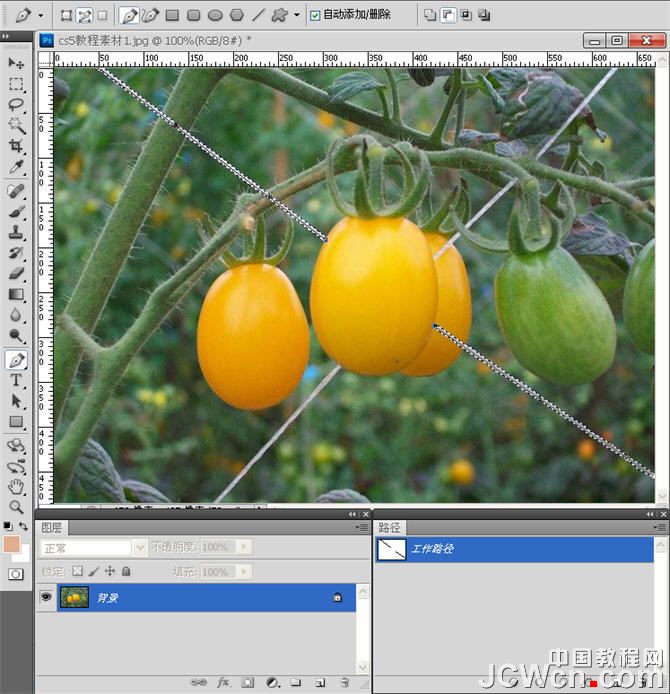Image resolution: width=670 pixels, height=694 pixels.
Task: Open the fill 100% slider arrow
Action: (x=243, y=572)
